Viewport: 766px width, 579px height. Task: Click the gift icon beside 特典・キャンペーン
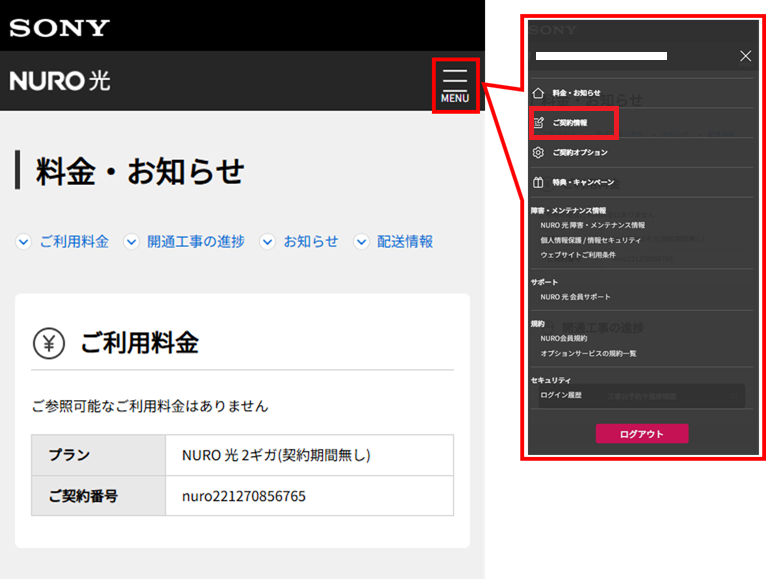tap(538, 182)
